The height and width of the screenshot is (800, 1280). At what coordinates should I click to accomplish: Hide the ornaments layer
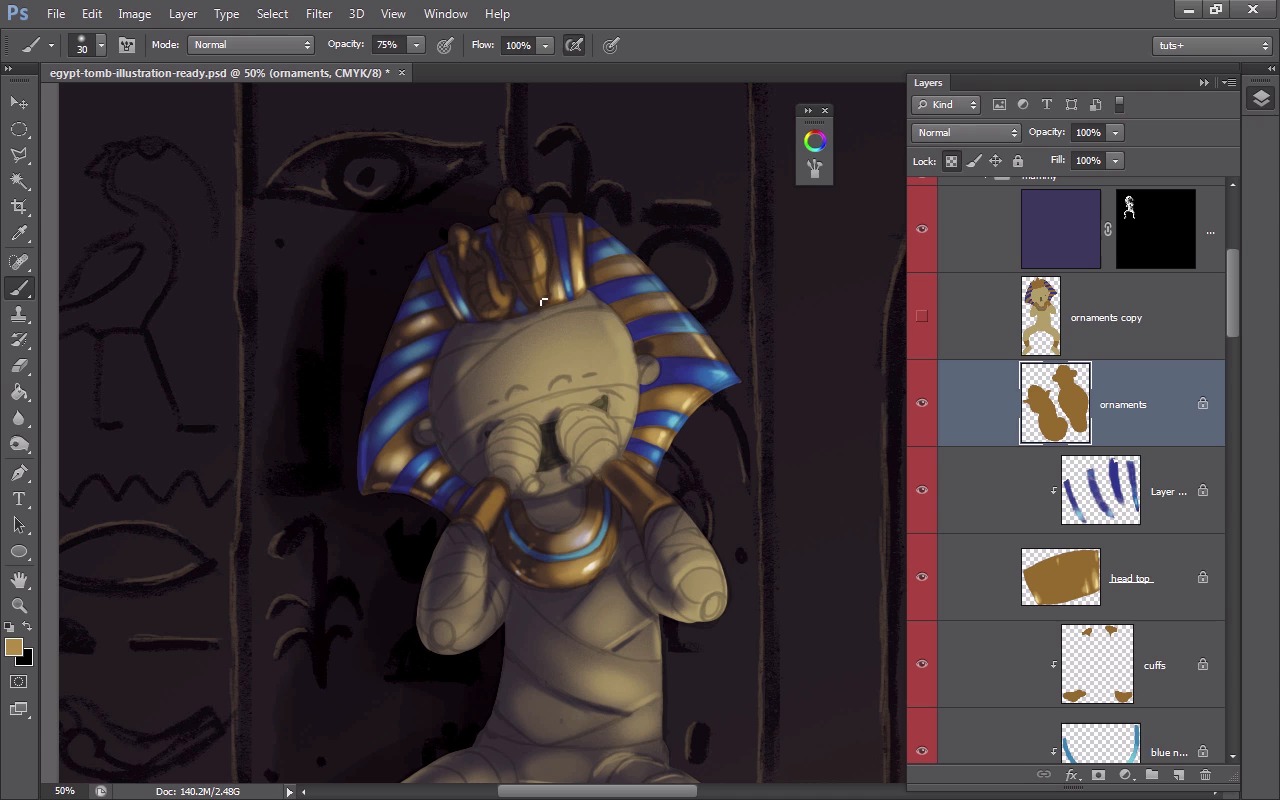point(922,403)
